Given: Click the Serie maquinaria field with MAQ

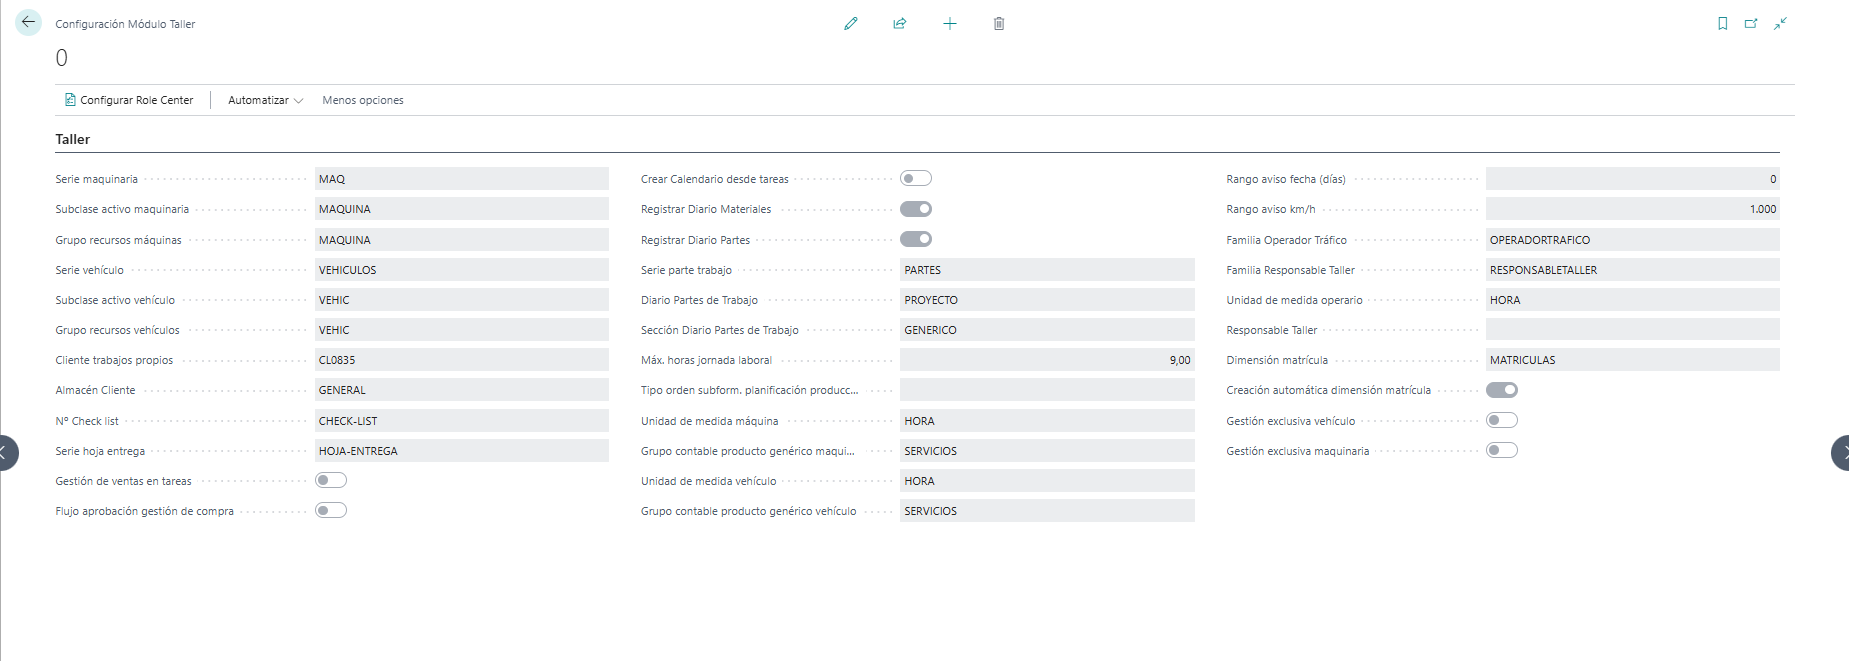Looking at the screenshot, I should pos(462,179).
